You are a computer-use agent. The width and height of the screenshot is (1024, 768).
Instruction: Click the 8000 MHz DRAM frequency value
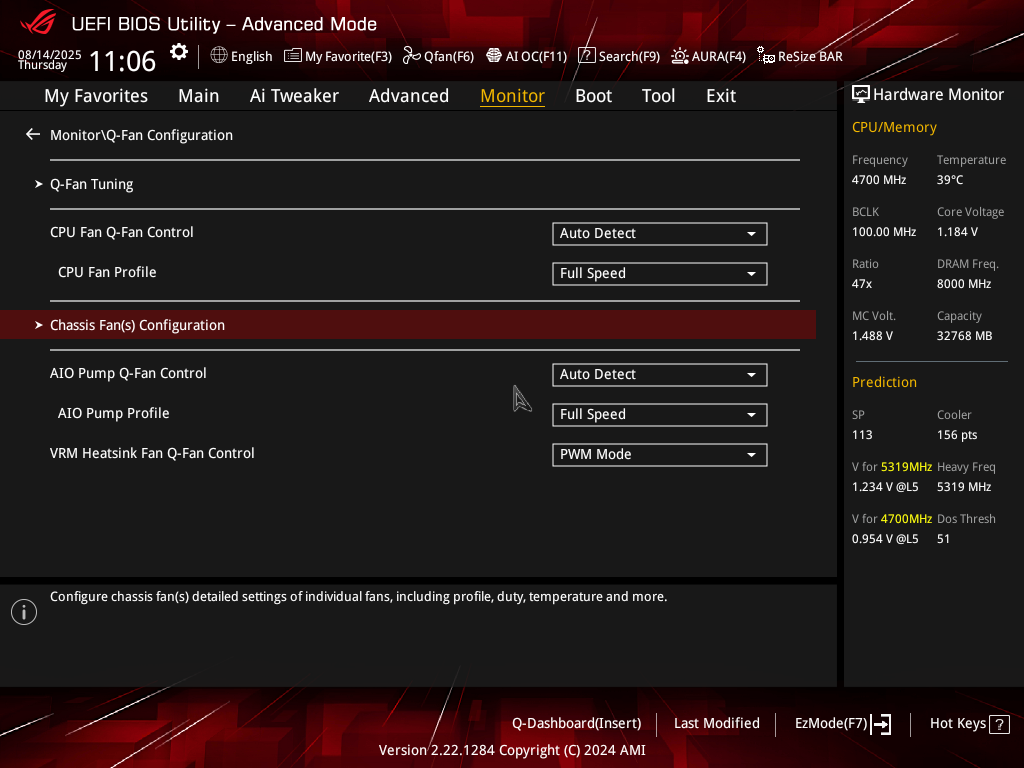[964, 284]
